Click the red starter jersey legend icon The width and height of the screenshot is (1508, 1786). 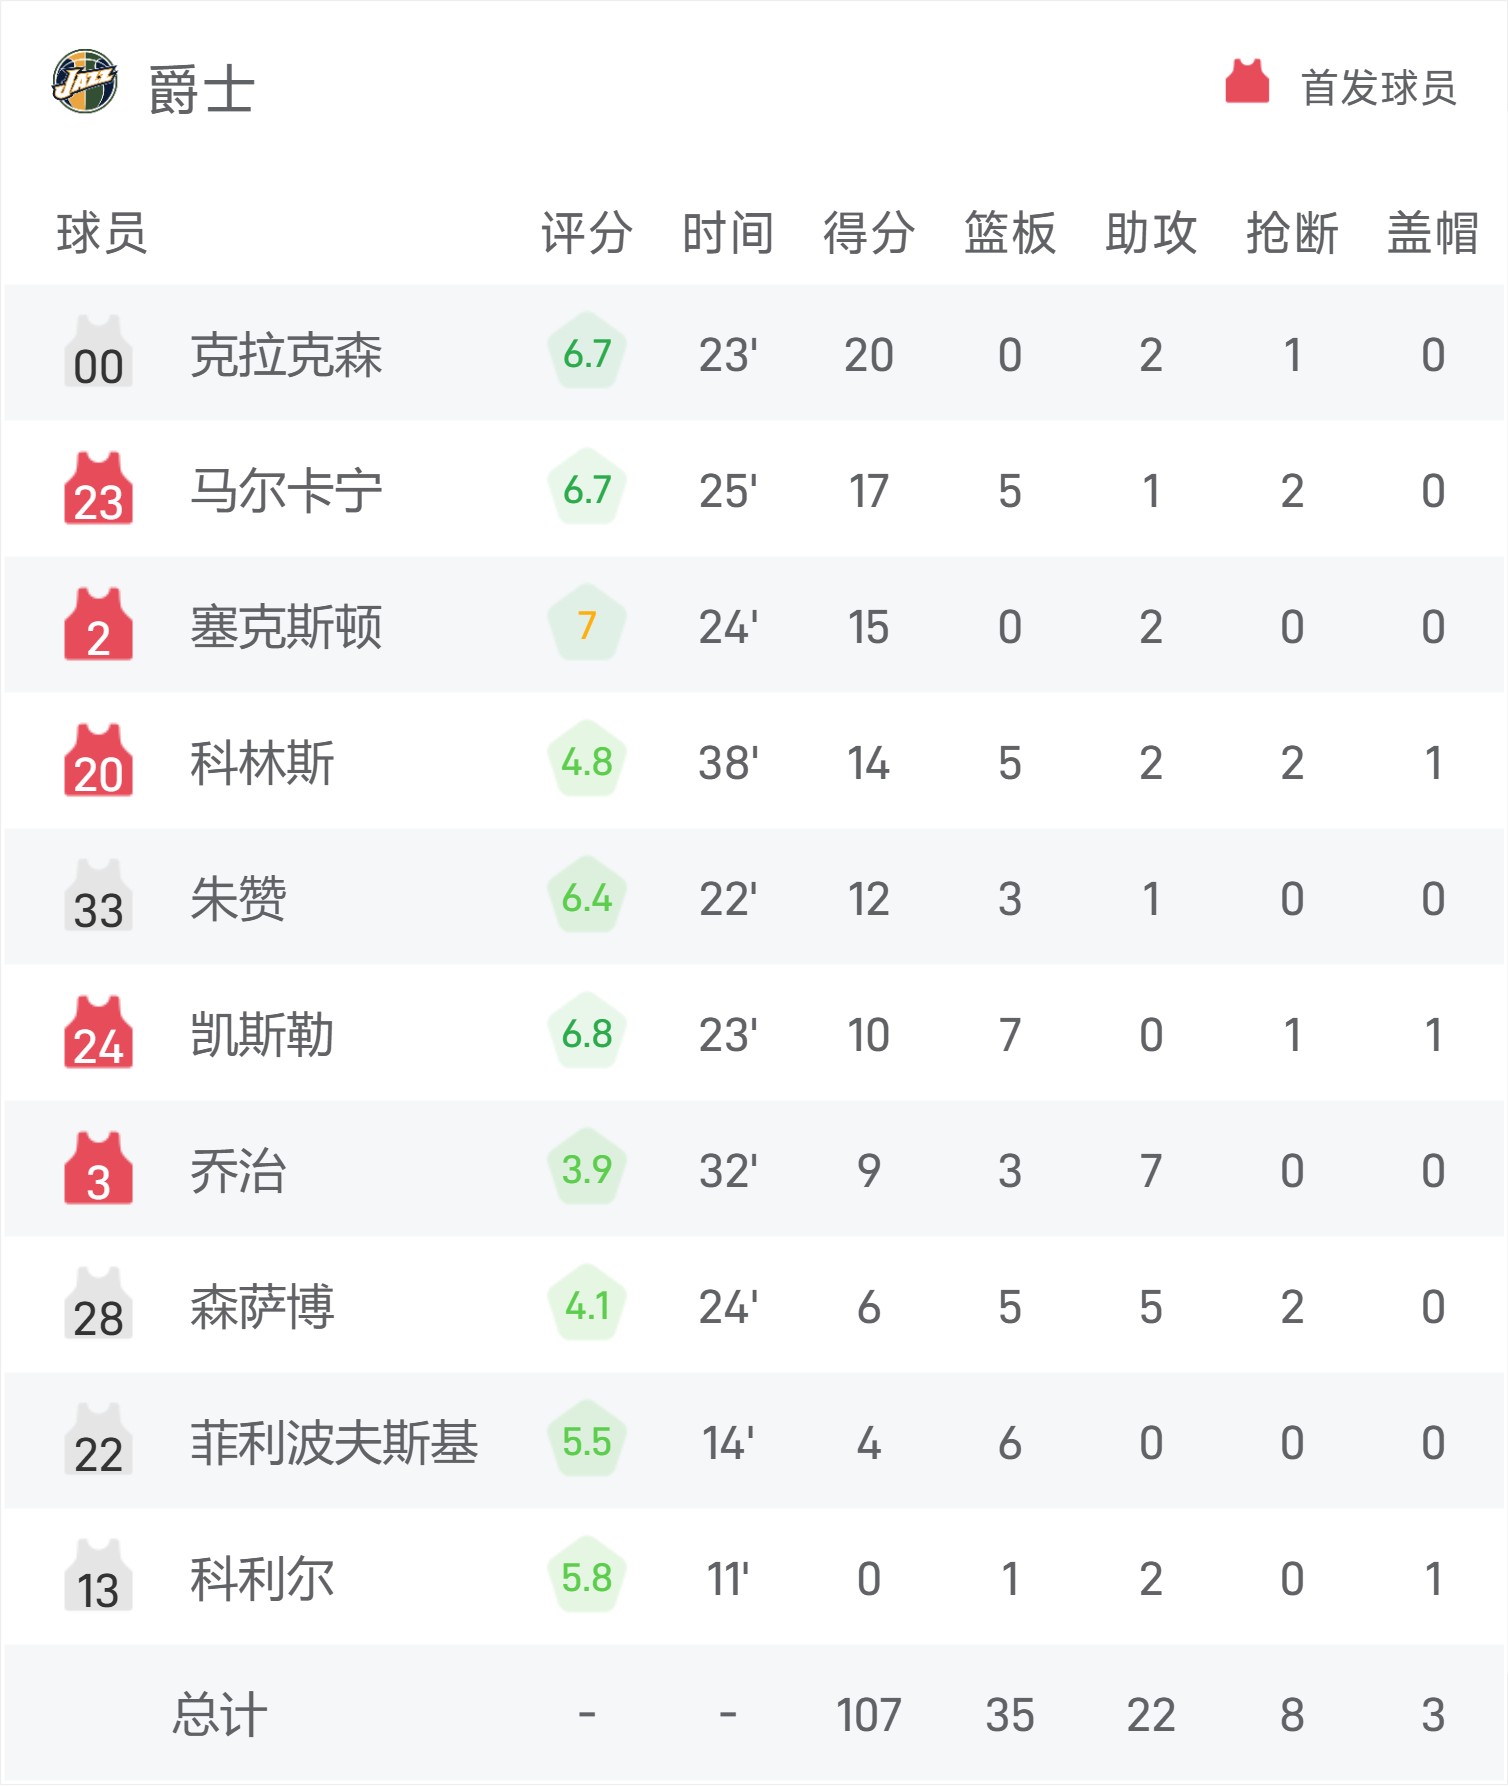pyautogui.click(x=1247, y=82)
